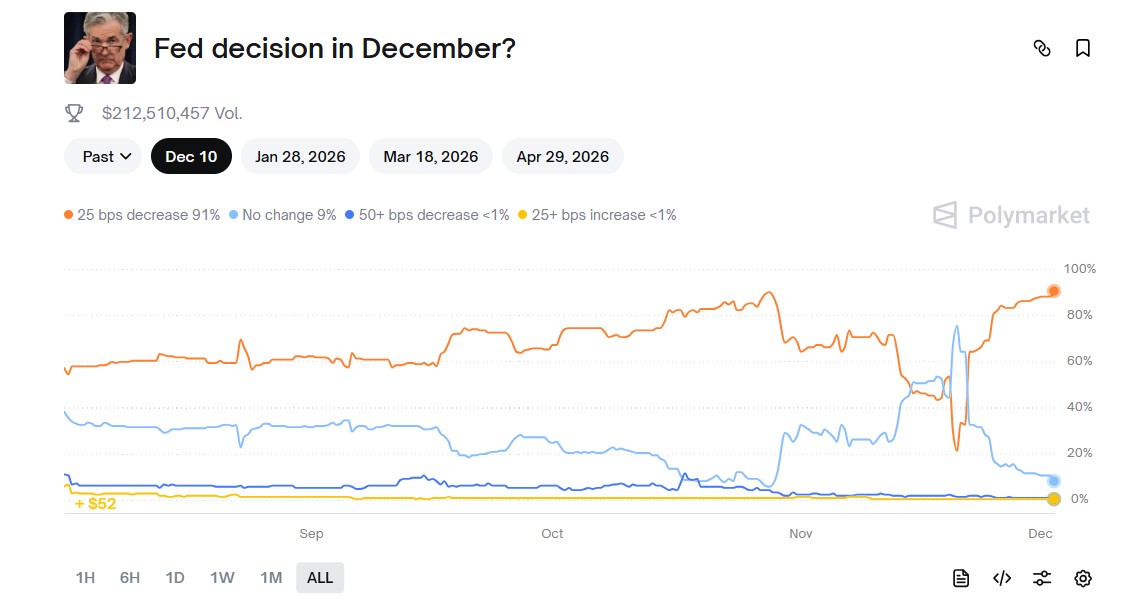Open the chart filter sliders icon
This screenshot has width=1121, height=605.
click(x=1042, y=578)
